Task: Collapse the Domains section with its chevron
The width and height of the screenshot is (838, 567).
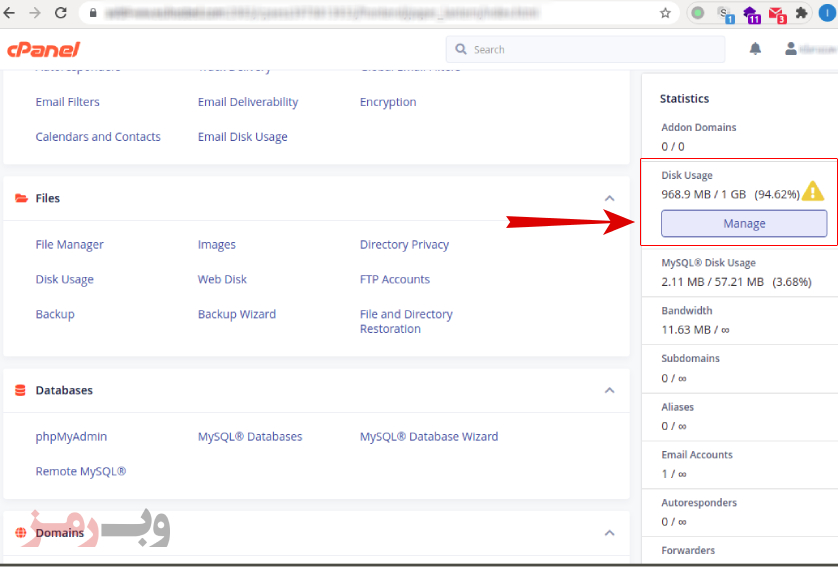Action: tap(609, 533)
